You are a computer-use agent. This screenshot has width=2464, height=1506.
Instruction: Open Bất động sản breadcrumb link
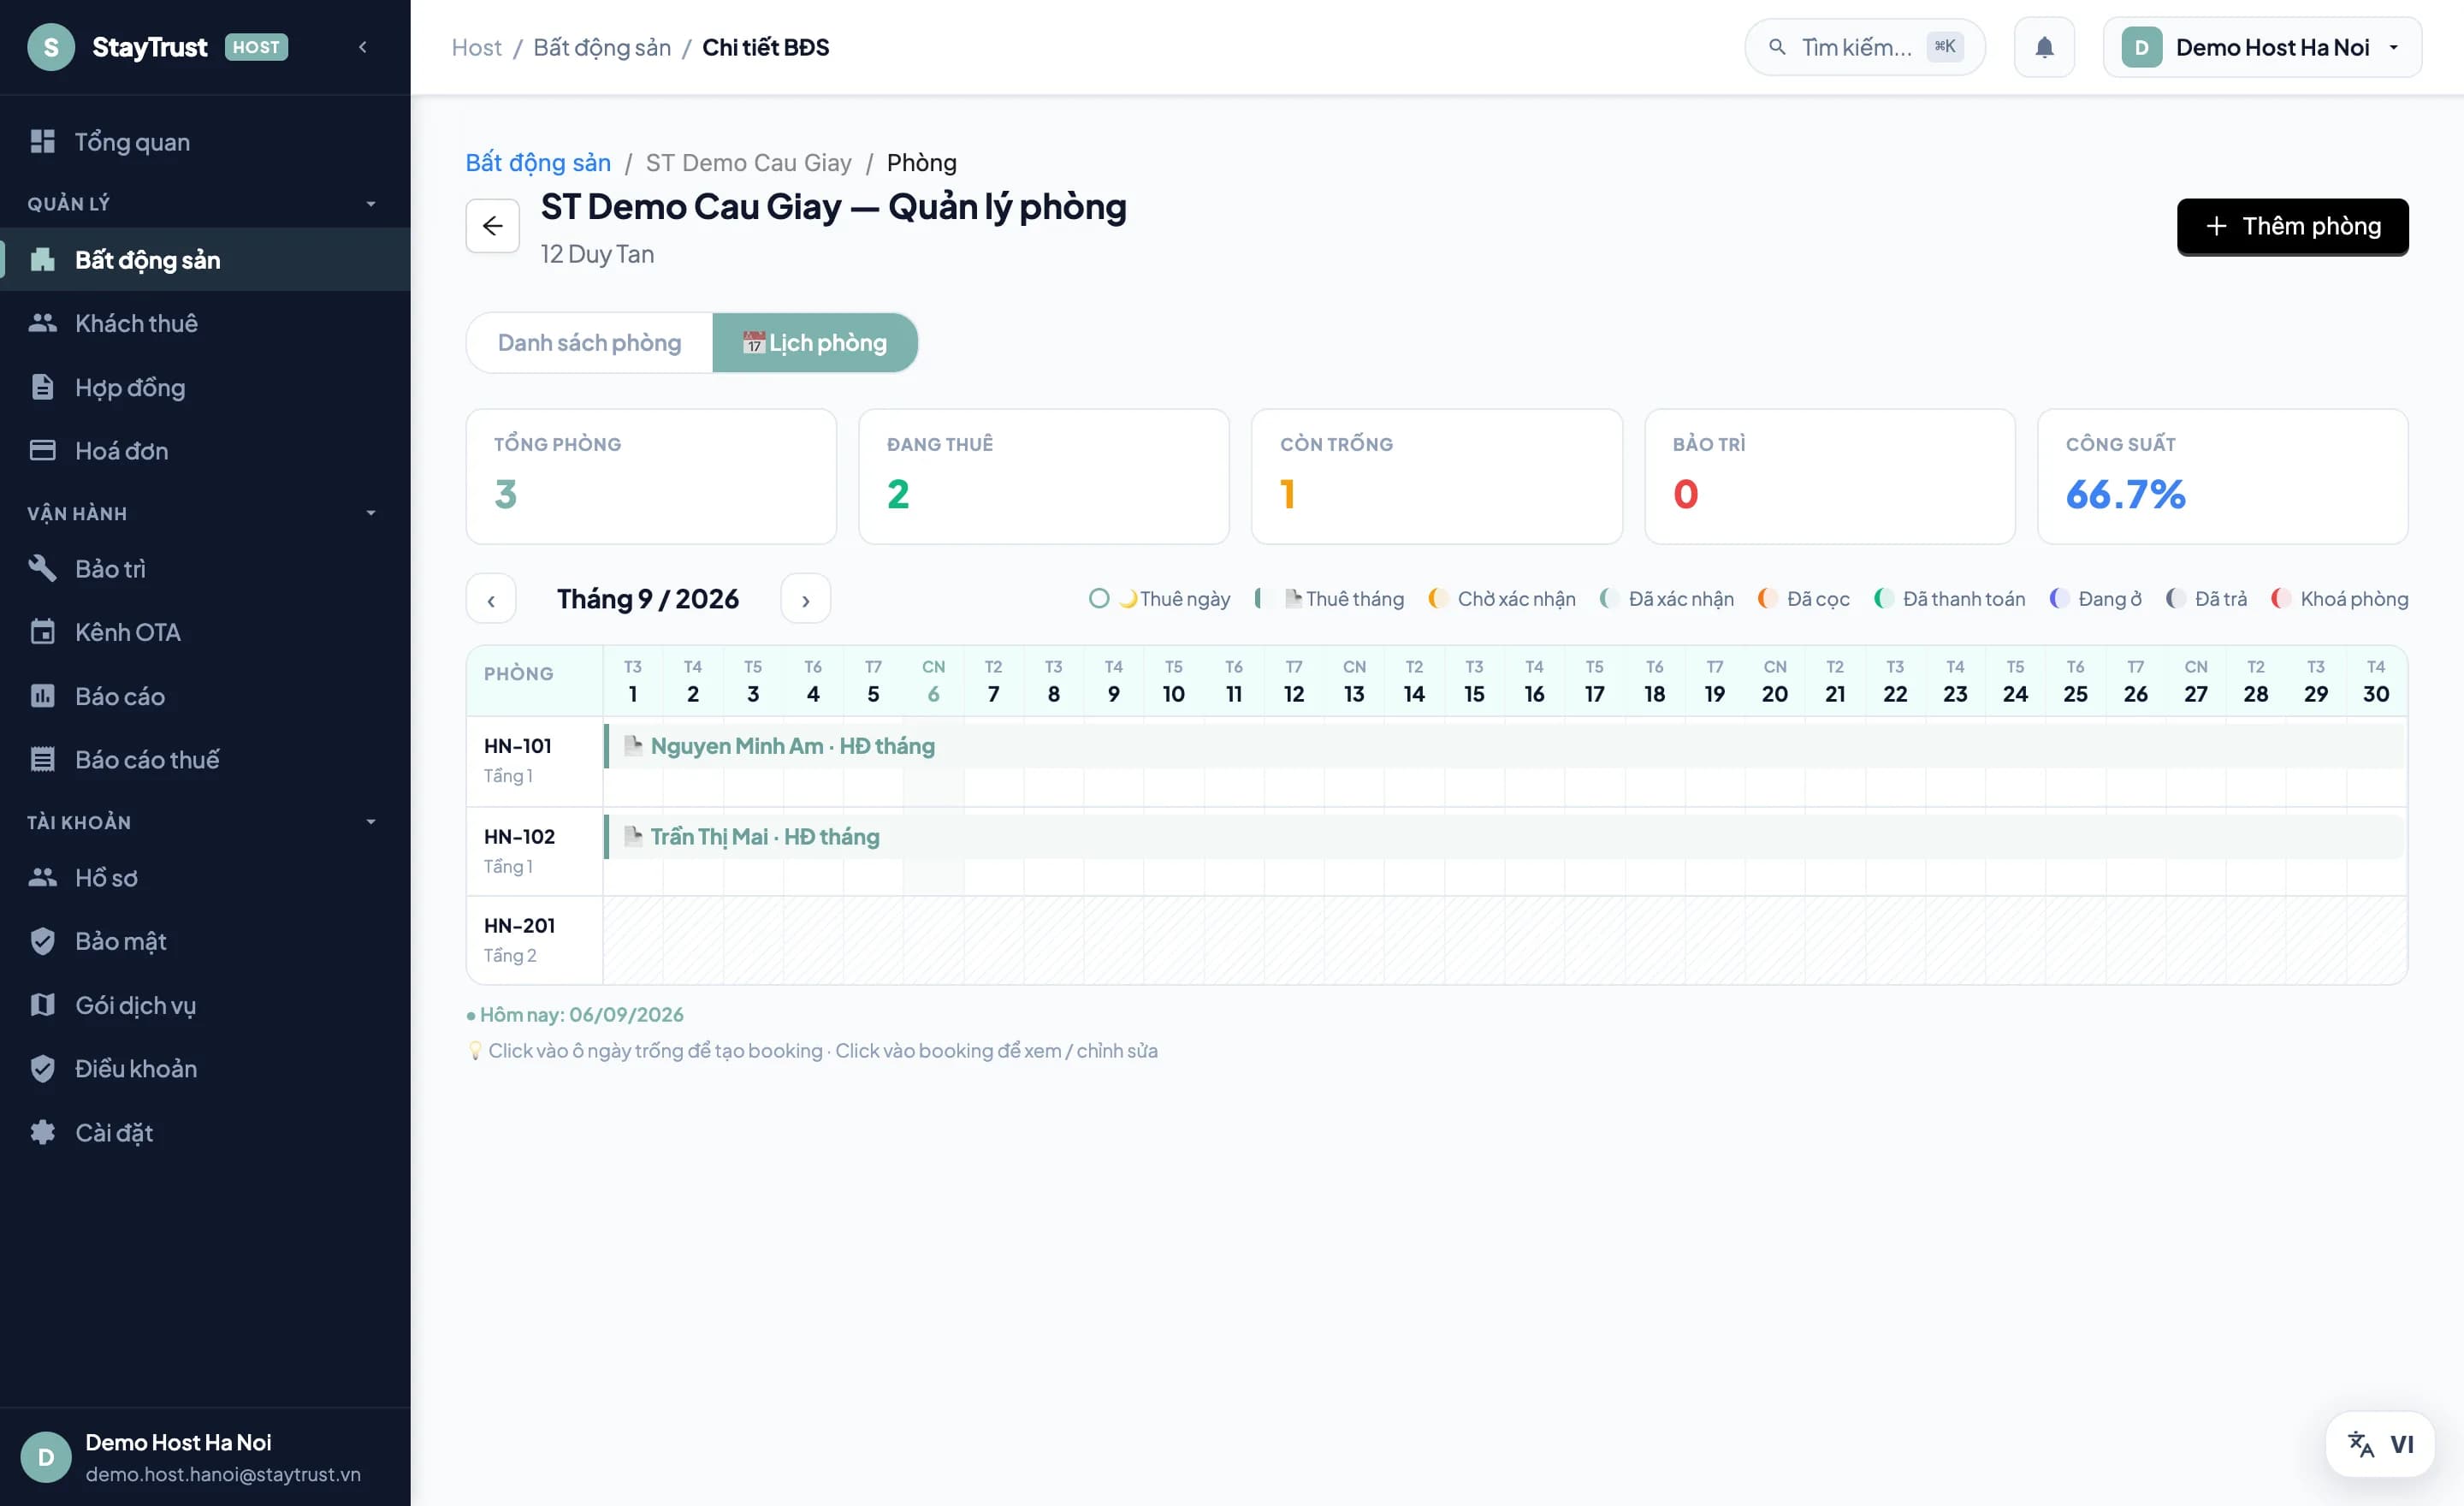538,163
